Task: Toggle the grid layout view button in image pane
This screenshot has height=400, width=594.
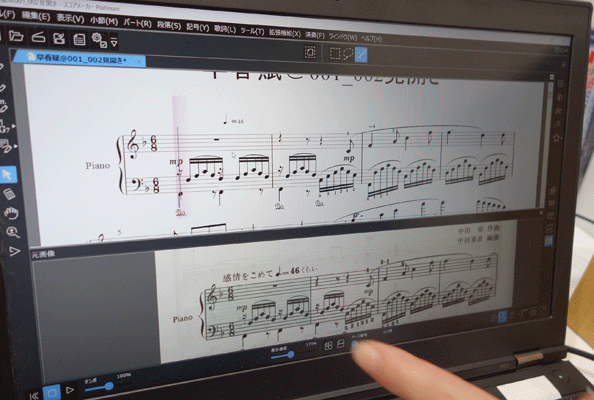Action: tap(328, 345)
